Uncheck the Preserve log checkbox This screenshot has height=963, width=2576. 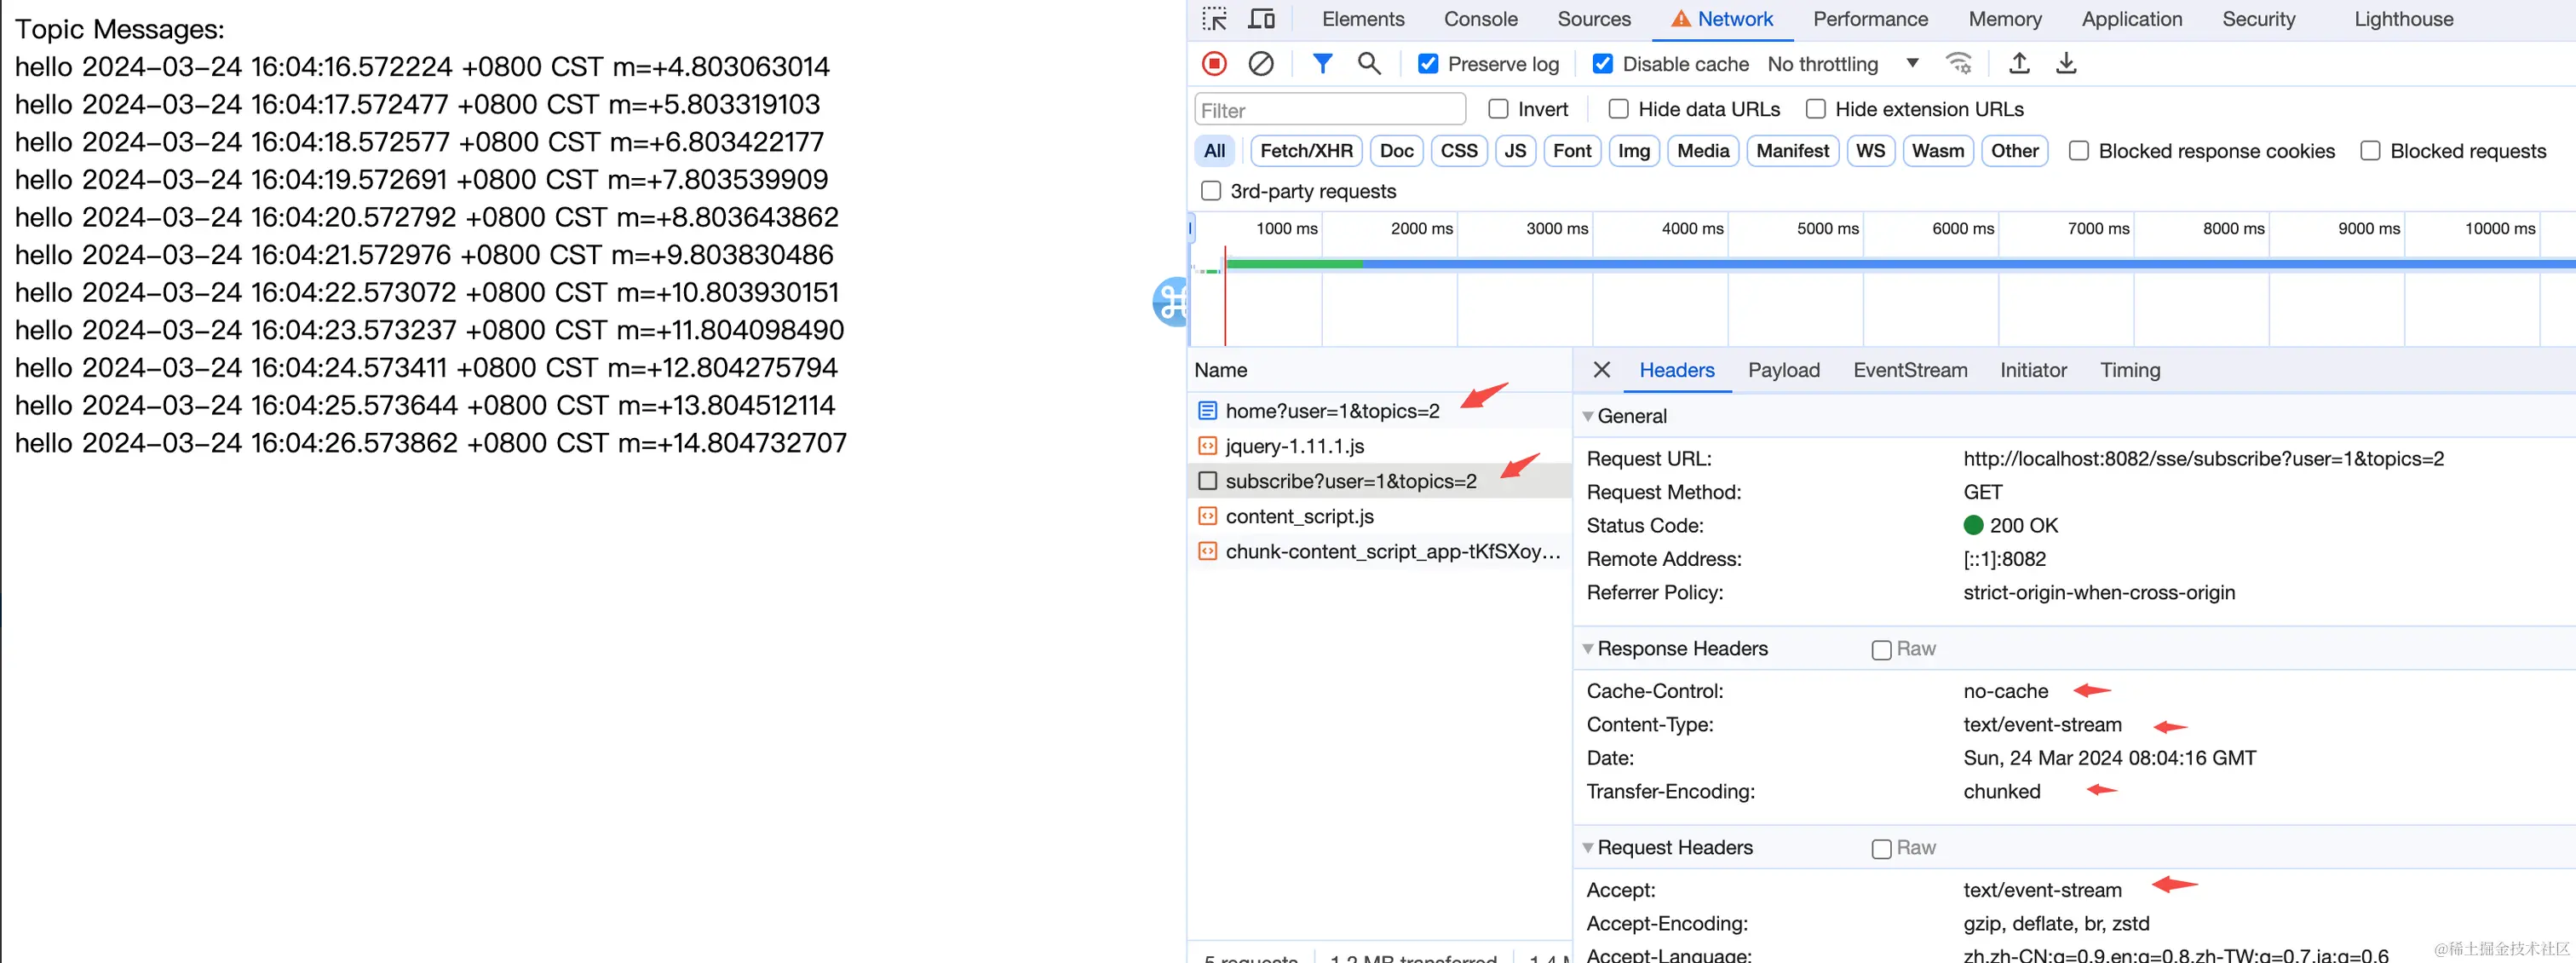point(1428,64)
